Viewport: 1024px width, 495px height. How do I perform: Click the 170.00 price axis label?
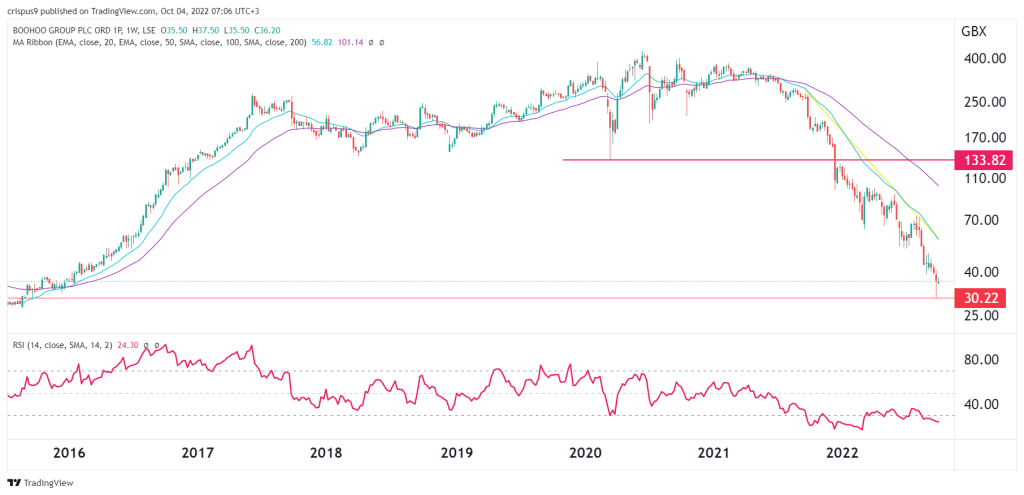[x=987, y=138]
